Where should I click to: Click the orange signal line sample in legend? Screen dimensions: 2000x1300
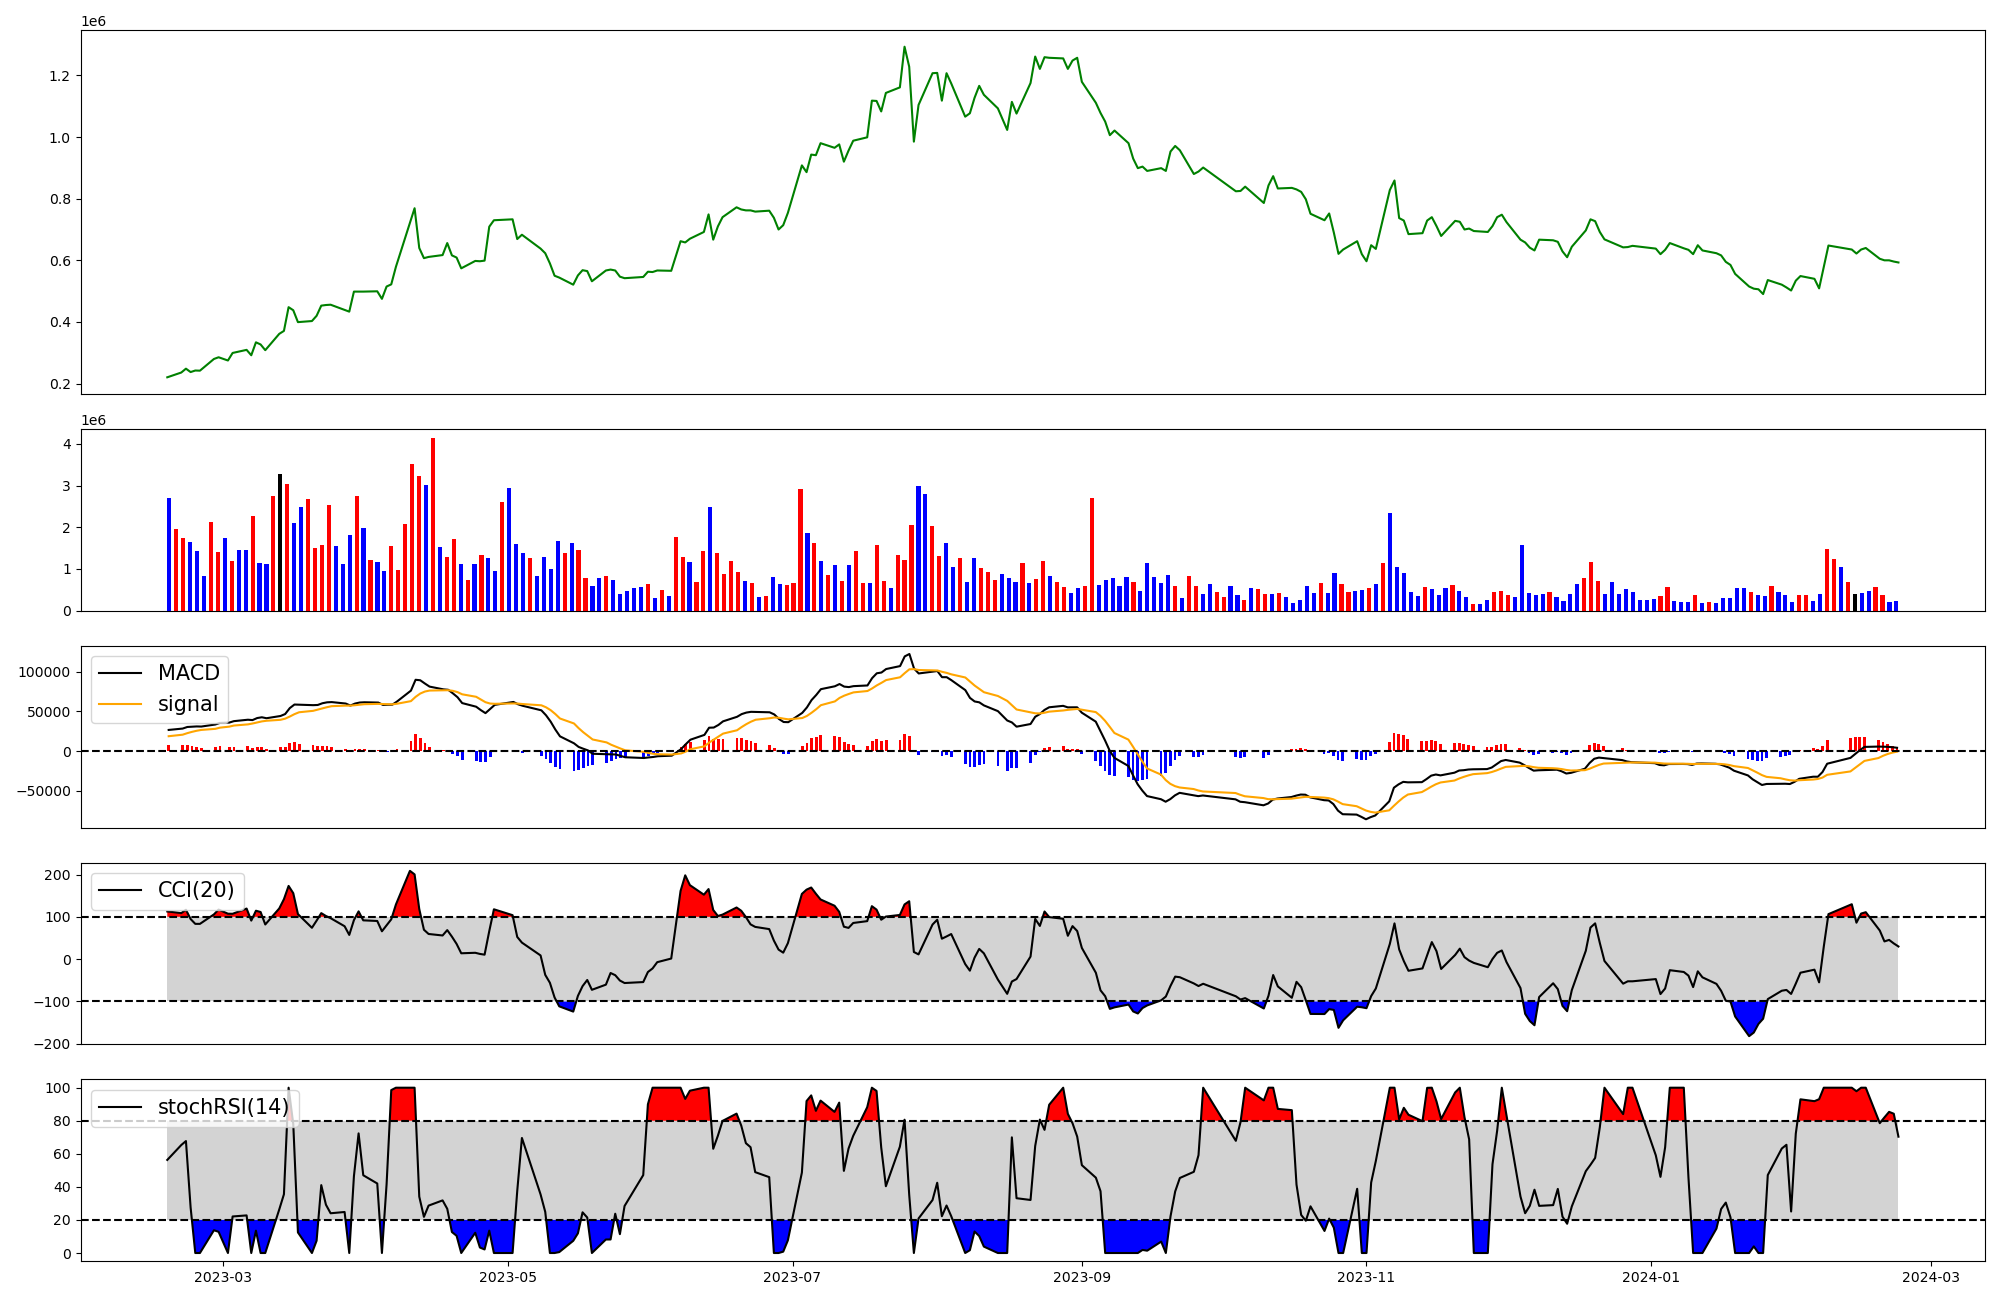[x=120, y=704]
